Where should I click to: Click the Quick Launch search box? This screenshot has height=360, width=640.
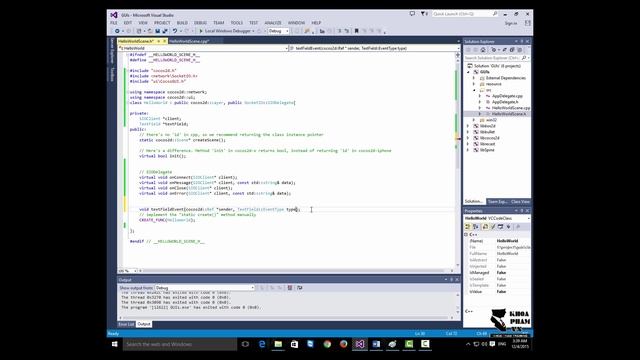click(464, 14)
